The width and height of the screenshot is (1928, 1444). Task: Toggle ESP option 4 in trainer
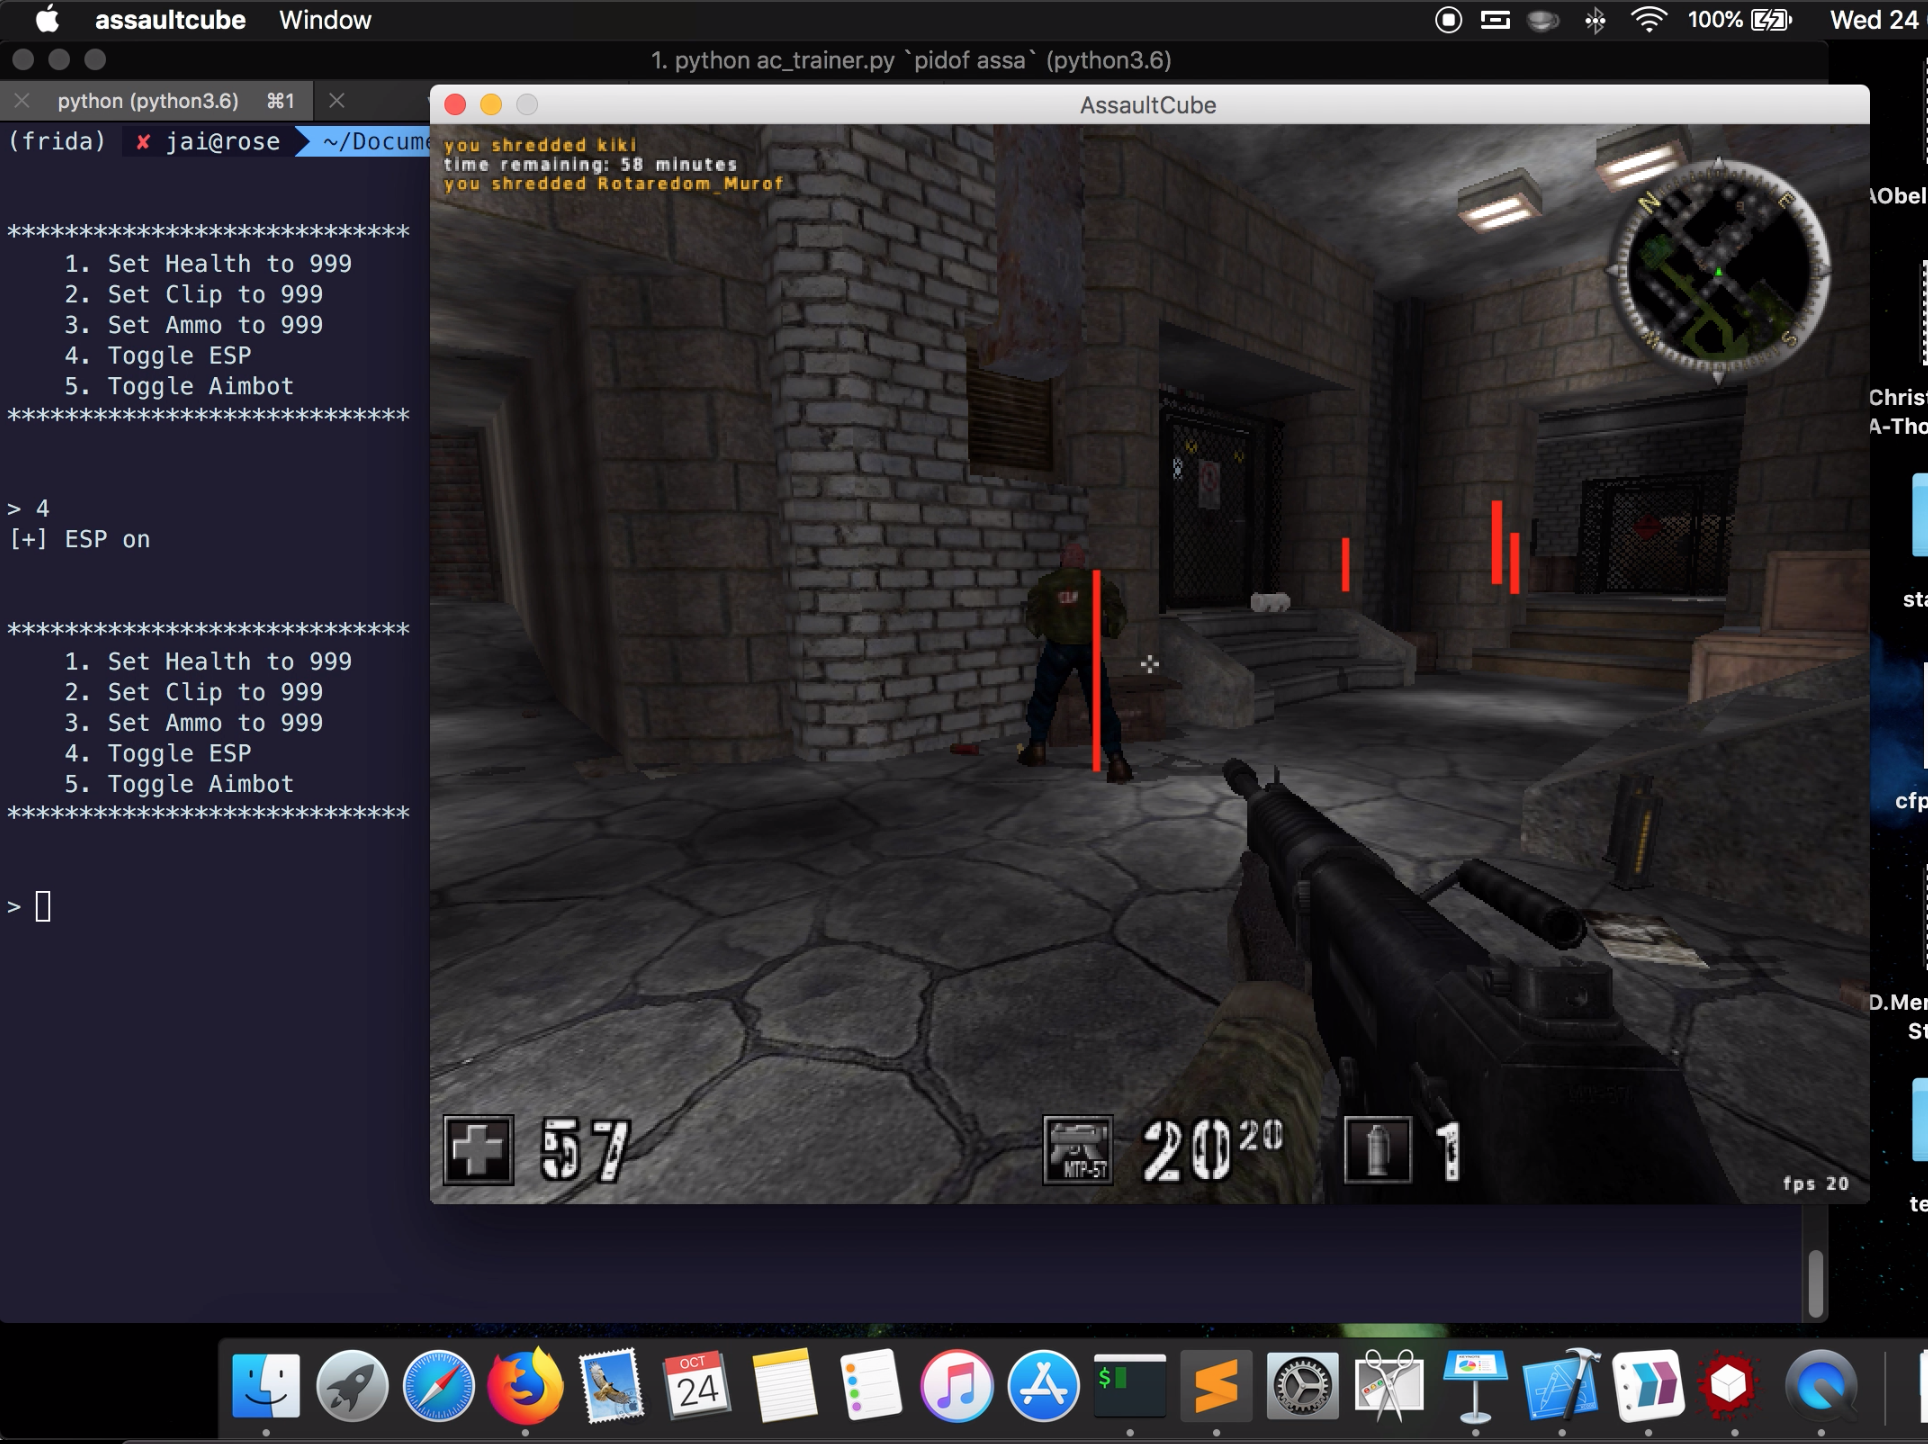click(181, 752)
